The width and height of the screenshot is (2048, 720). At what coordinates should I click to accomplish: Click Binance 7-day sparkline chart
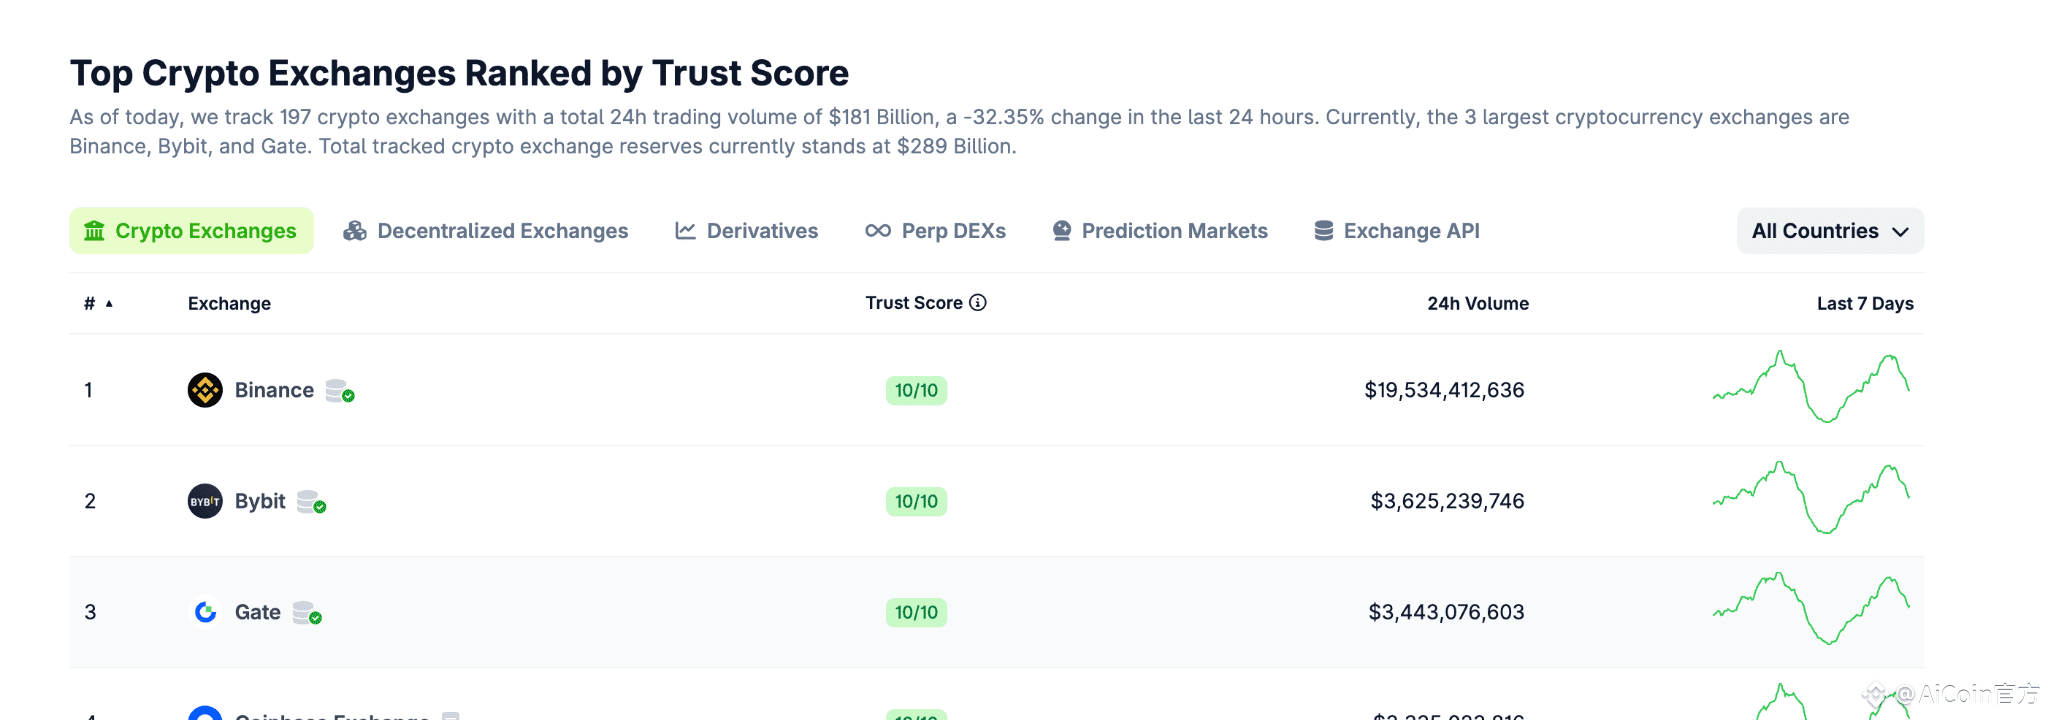coord(1811,388)
